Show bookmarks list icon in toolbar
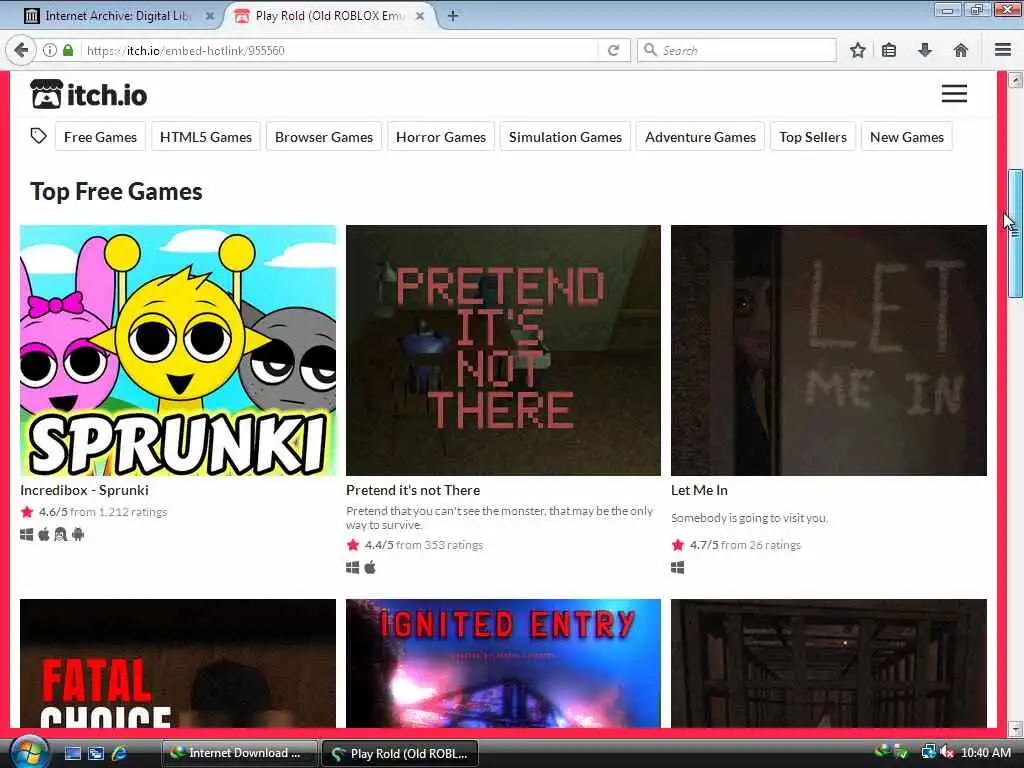 pyautogui.click(x=889, y=50)
